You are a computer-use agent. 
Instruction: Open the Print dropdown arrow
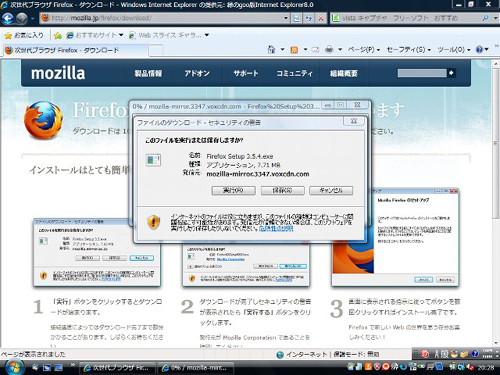pyautogui.click(x=340, y=50)
